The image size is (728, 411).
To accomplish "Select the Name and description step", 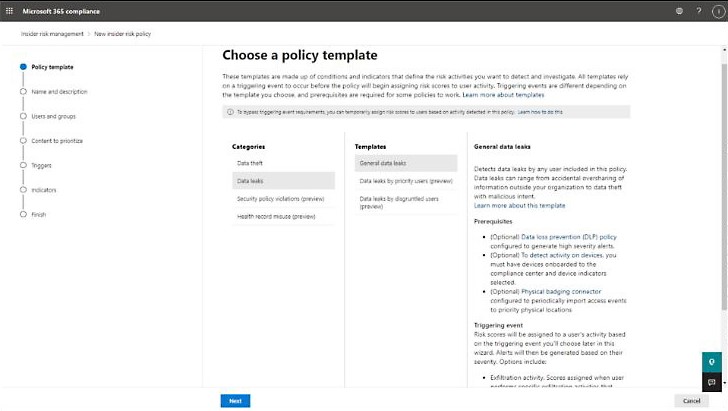I will (x=54, y=91).
